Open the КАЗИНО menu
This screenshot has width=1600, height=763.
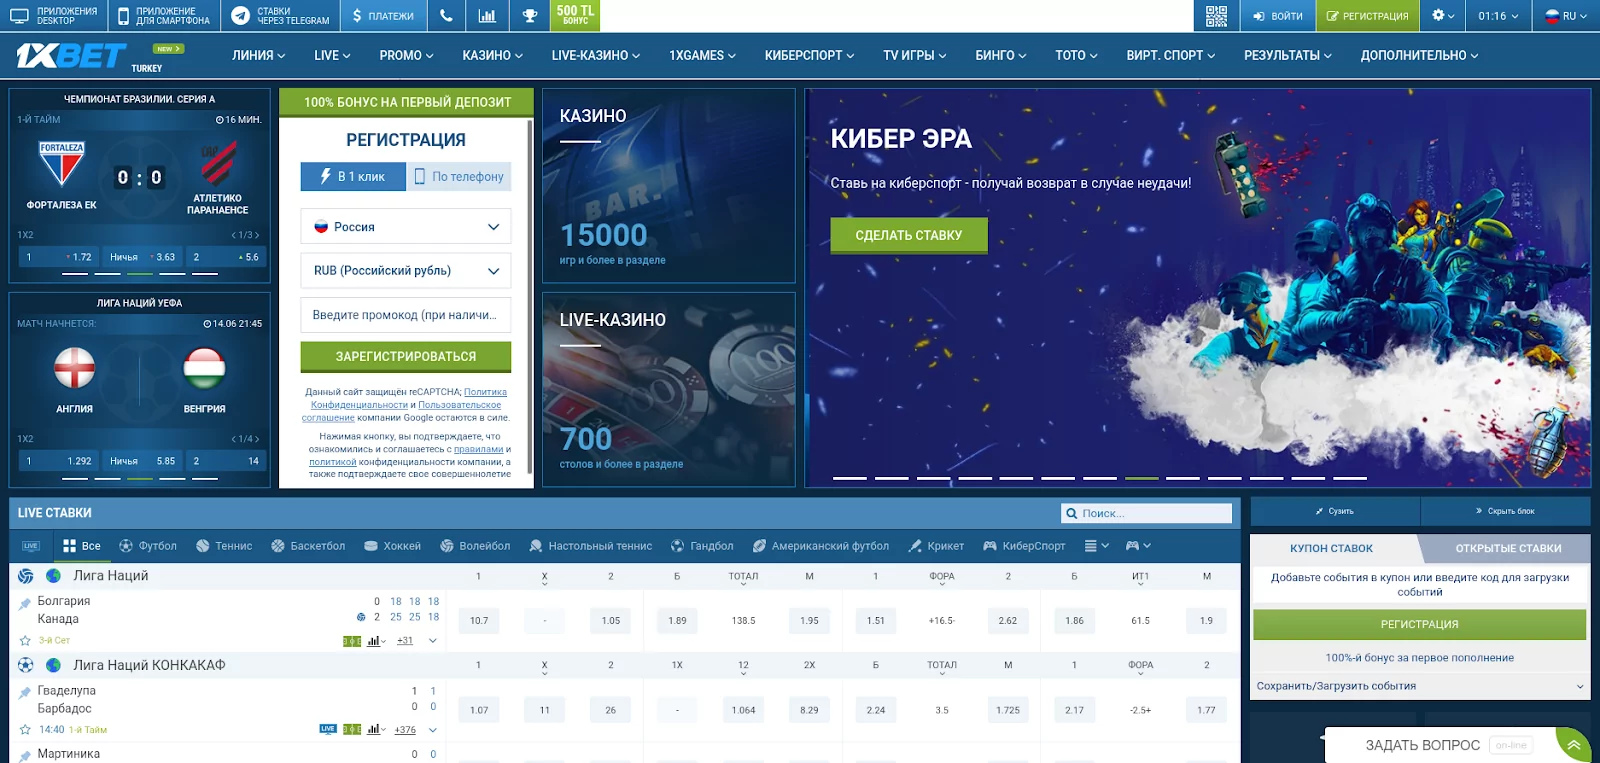click(x=492, y=56)
